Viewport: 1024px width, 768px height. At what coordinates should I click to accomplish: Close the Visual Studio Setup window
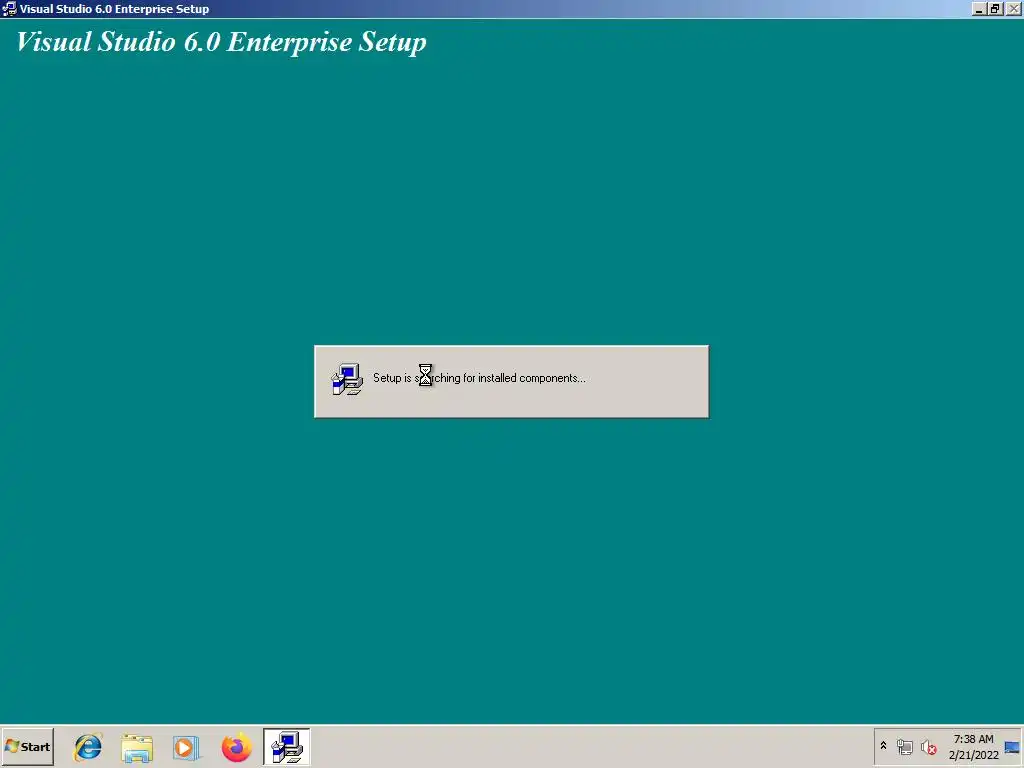pos(1013,8)
